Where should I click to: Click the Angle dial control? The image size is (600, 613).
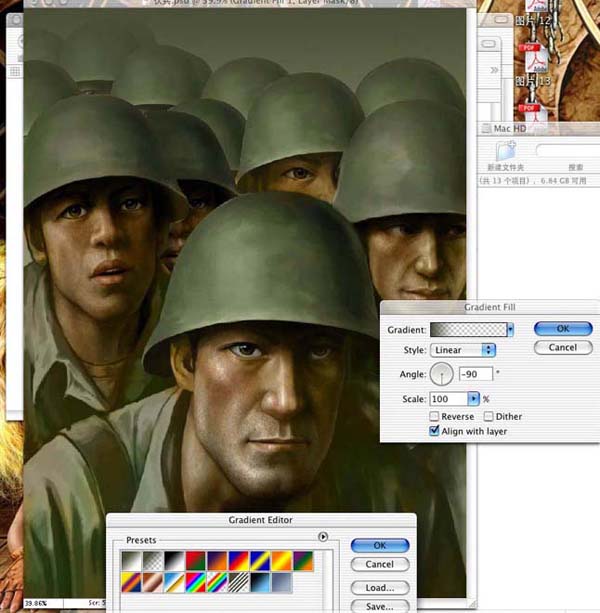coord(441,374)
